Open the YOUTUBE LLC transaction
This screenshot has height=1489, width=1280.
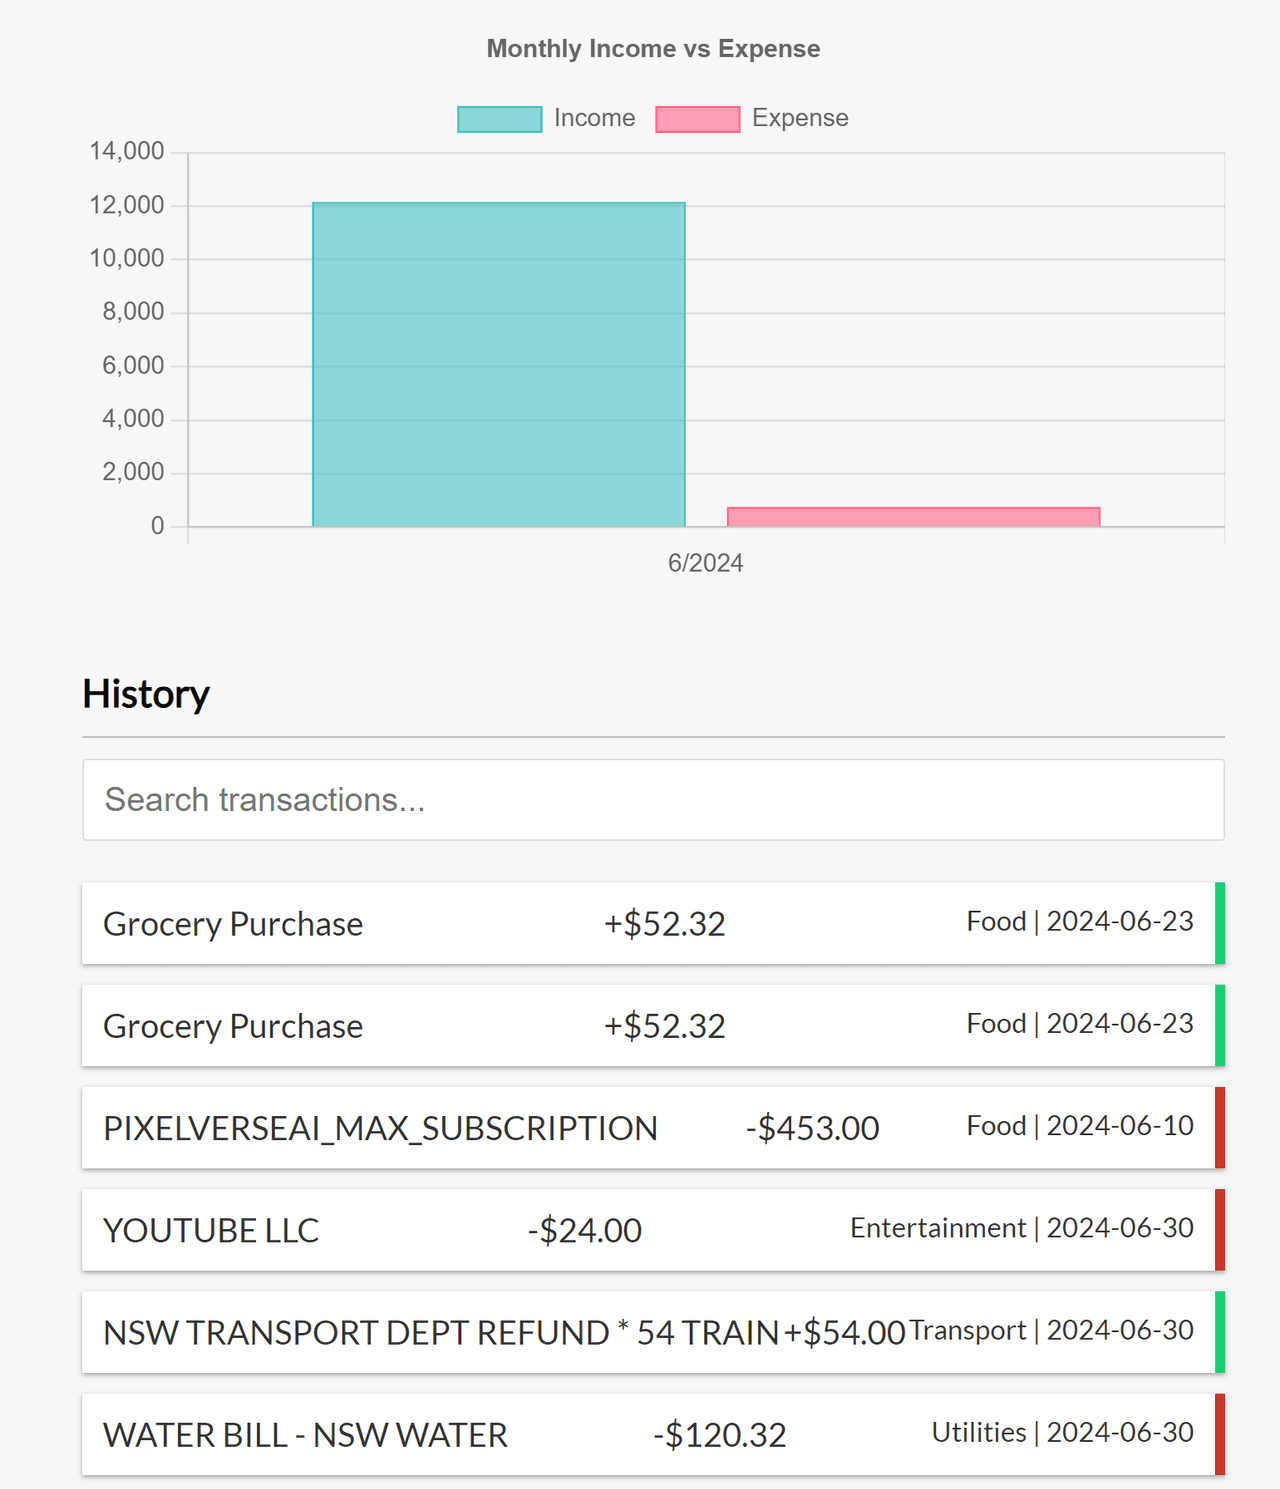pyautogui.click(x=211, y=1231)
